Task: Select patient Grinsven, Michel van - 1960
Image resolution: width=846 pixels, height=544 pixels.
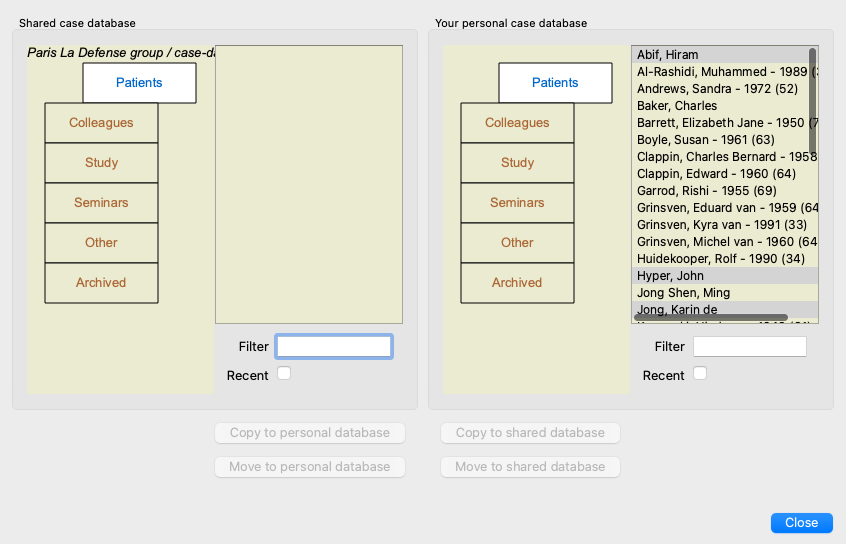Action: click(725, 242)
